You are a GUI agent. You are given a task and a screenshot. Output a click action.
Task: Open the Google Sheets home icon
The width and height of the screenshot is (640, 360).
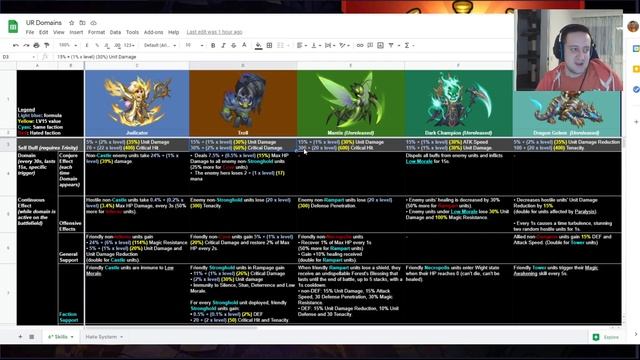tap(13, 27)
